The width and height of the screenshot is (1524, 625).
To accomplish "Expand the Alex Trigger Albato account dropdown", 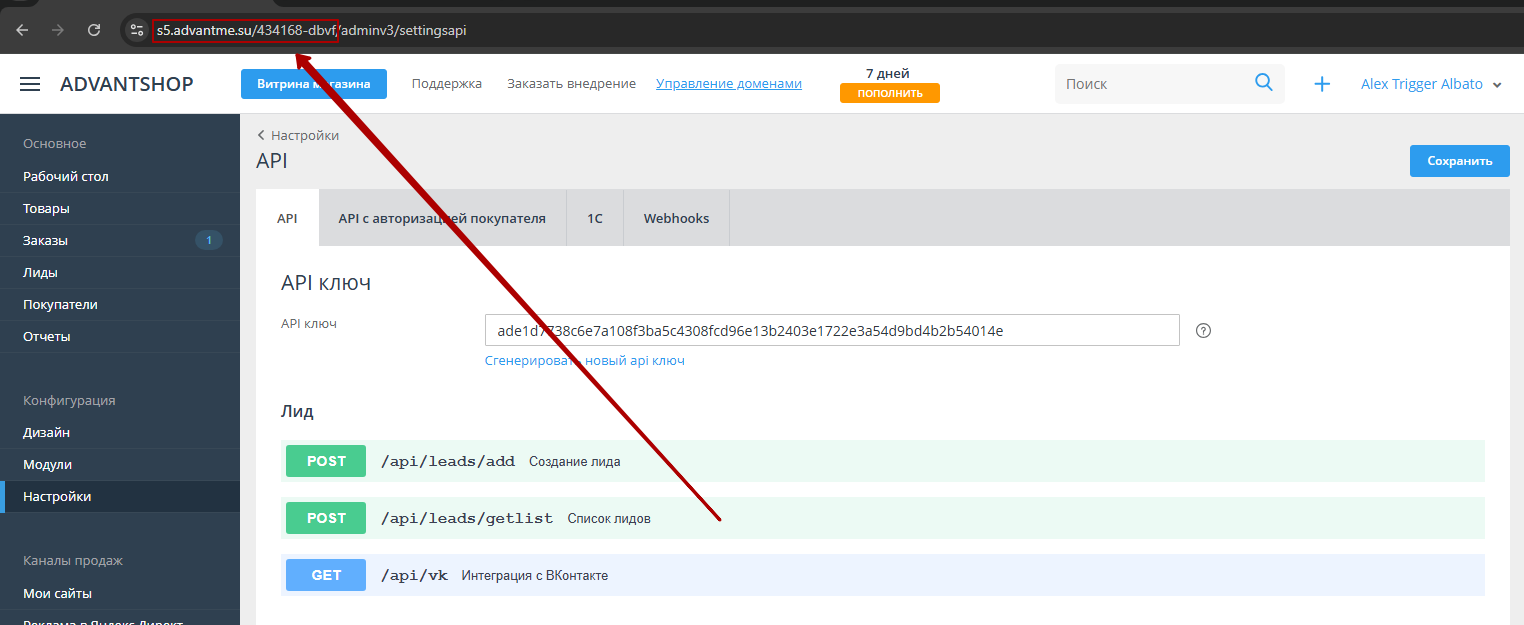I will click(1496, 85).
